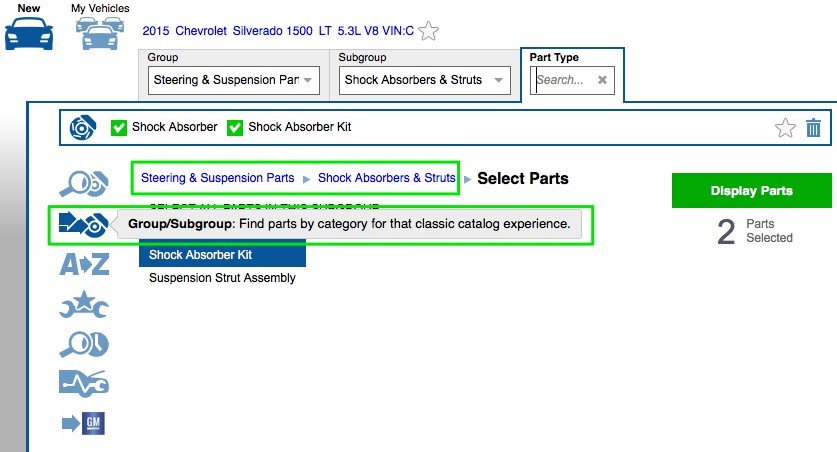Image resolution: width=837 pixels, height=452 pixels.
Task: Open the A-Z alphabetical part search icon
Action: pos(84,264)
